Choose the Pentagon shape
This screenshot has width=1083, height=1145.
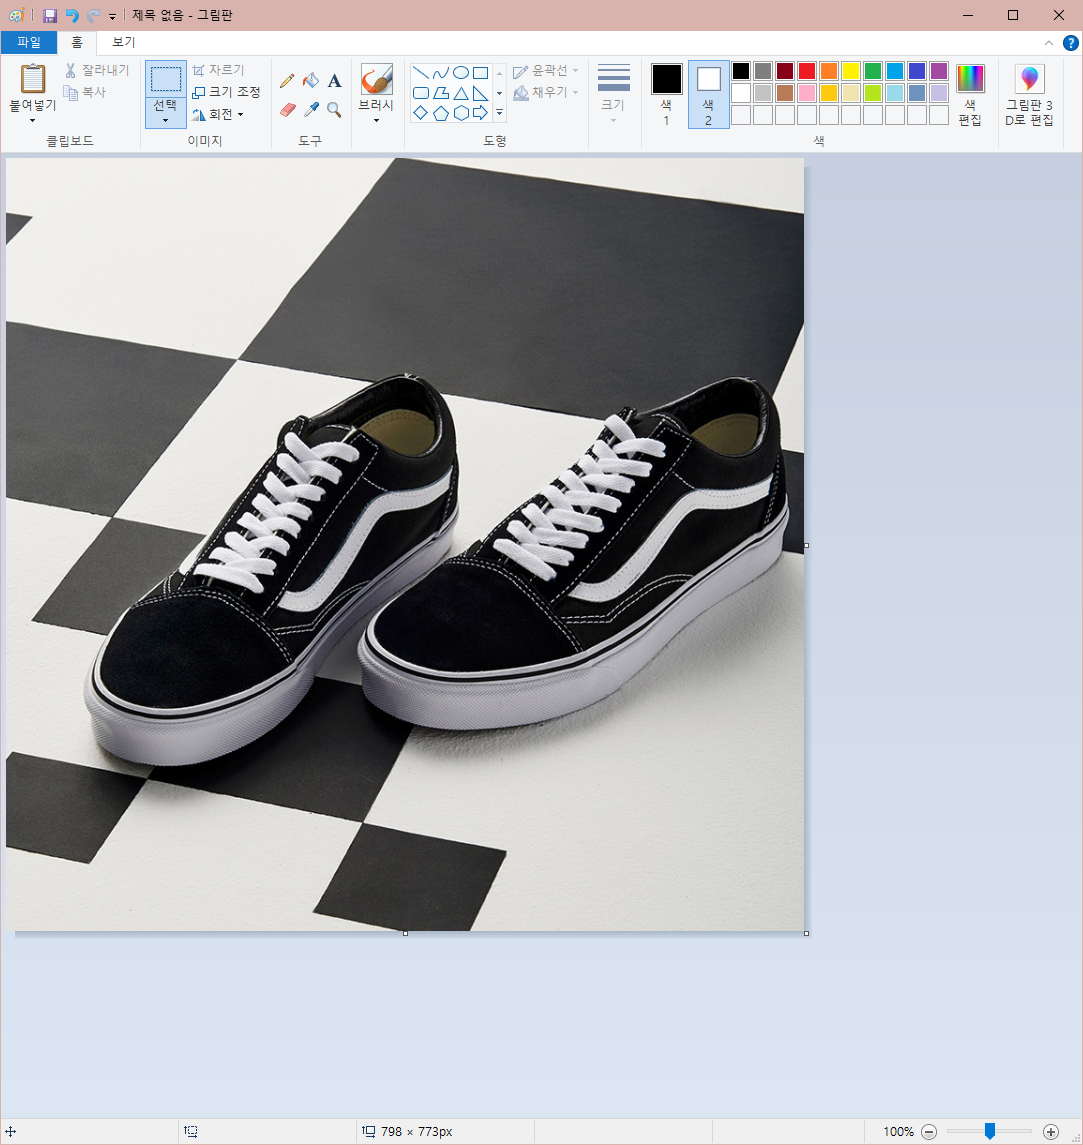point(440,112)
